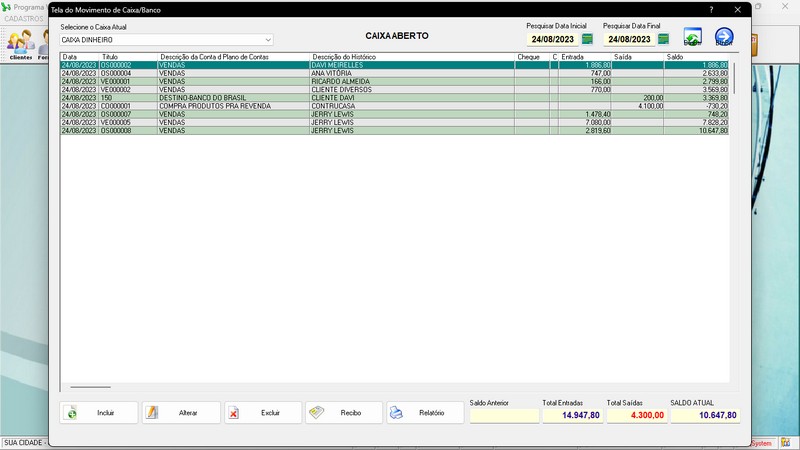Click the Descrição da Conta column header
The width and height of the screenshot is (800, 450).
point(234,57)
